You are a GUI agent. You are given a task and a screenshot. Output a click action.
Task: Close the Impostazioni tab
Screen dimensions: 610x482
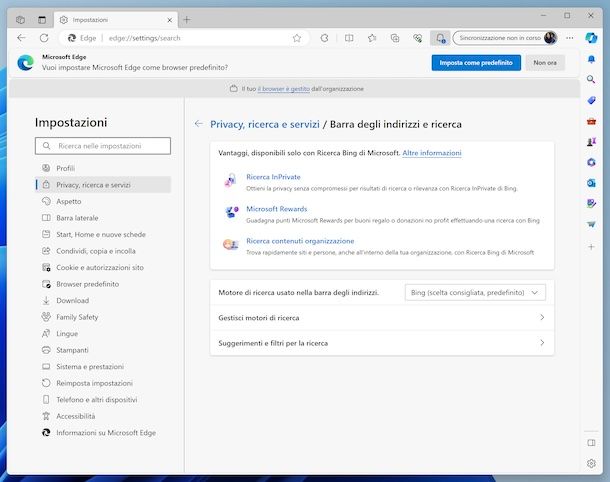(170, 20)
